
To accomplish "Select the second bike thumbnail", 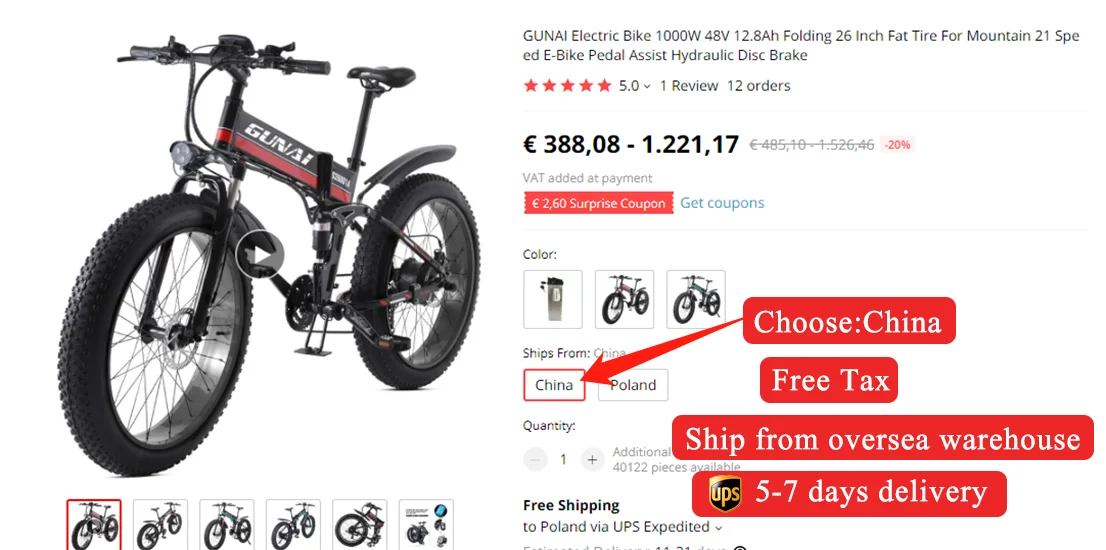I will click(160, 525).
